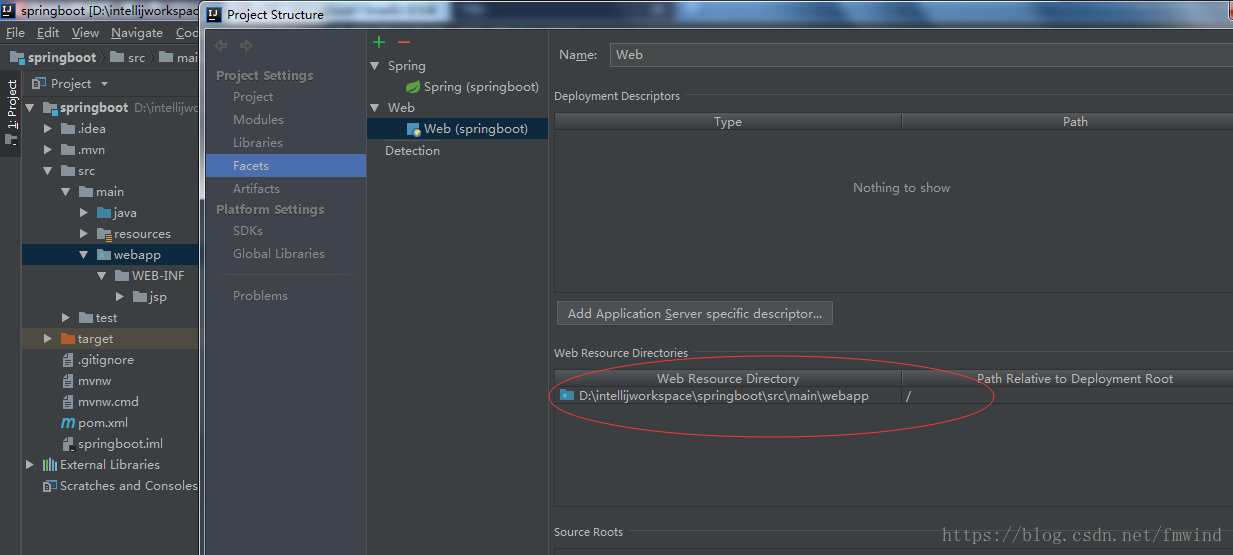The width and height of the screenshot is (1233, 555).
Task: Click the web resource directory folder icon
Action: tap(567, 396)
